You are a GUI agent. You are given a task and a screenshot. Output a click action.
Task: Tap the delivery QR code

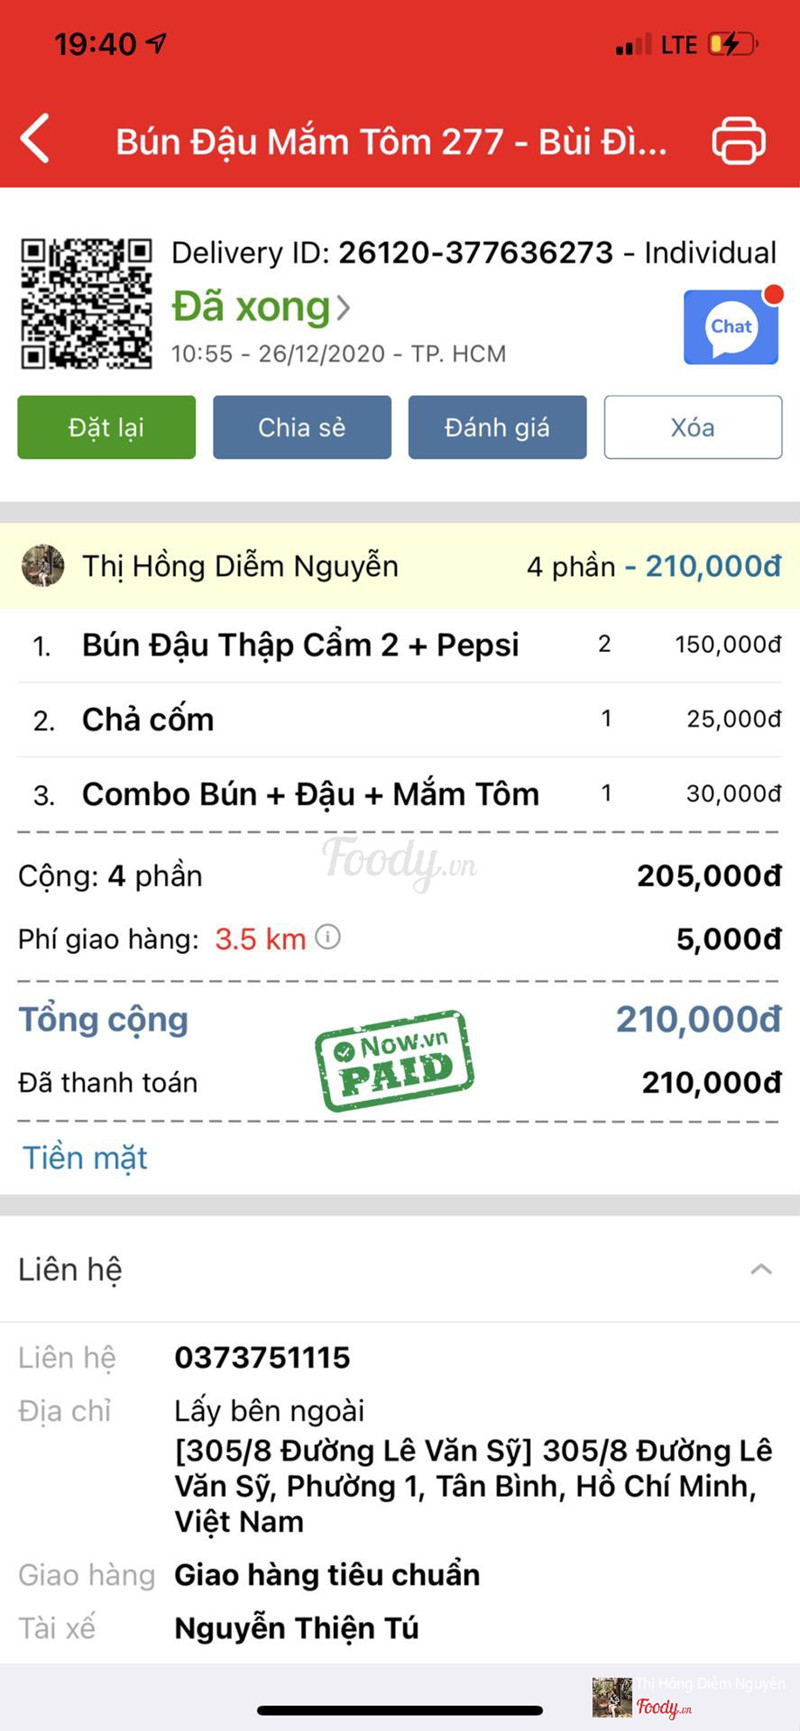pyautogui.click(x=87, y=303)
